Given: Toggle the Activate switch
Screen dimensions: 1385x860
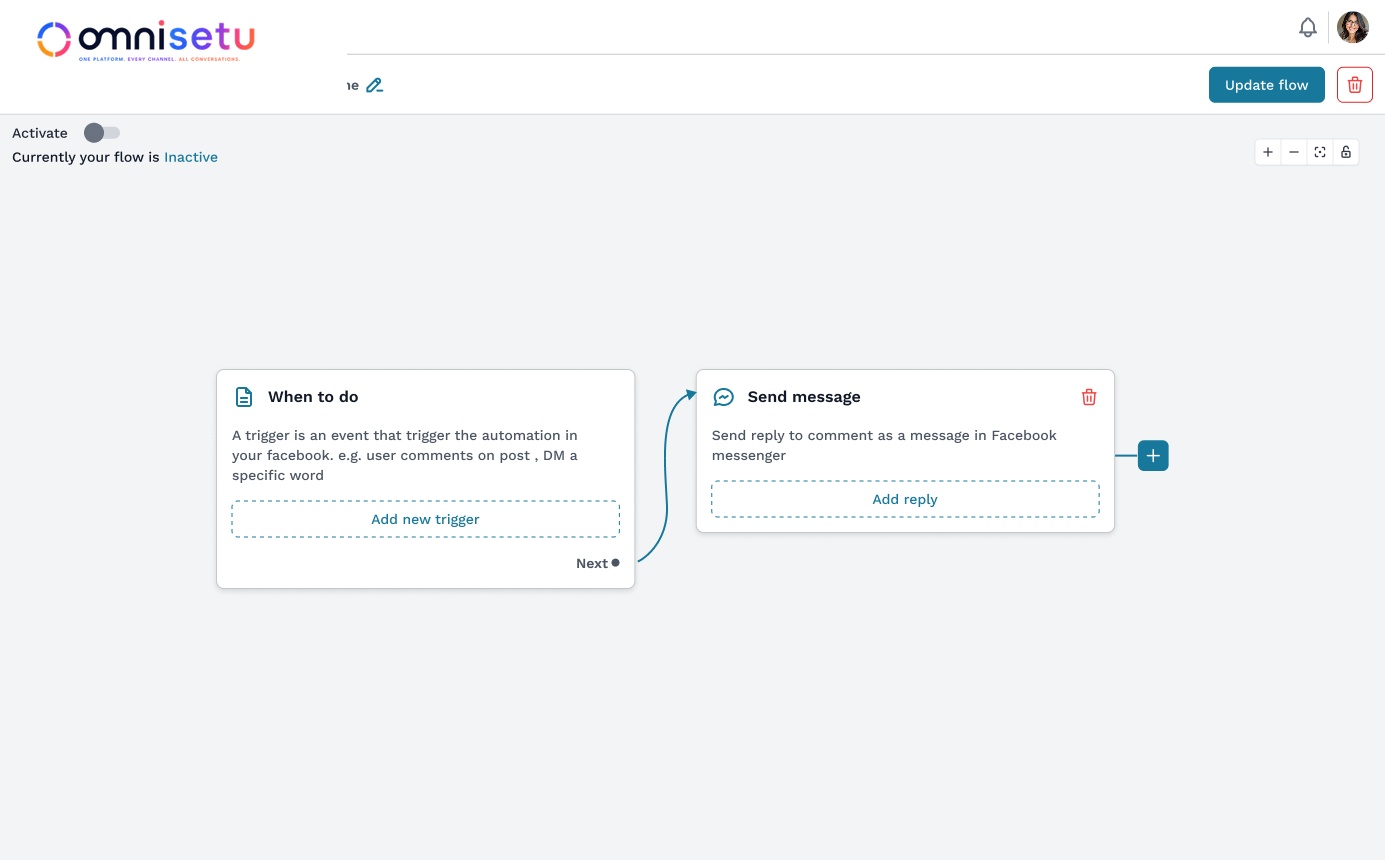Looking at the screenshot, I should pyautogui.click(x=102, y=133).
